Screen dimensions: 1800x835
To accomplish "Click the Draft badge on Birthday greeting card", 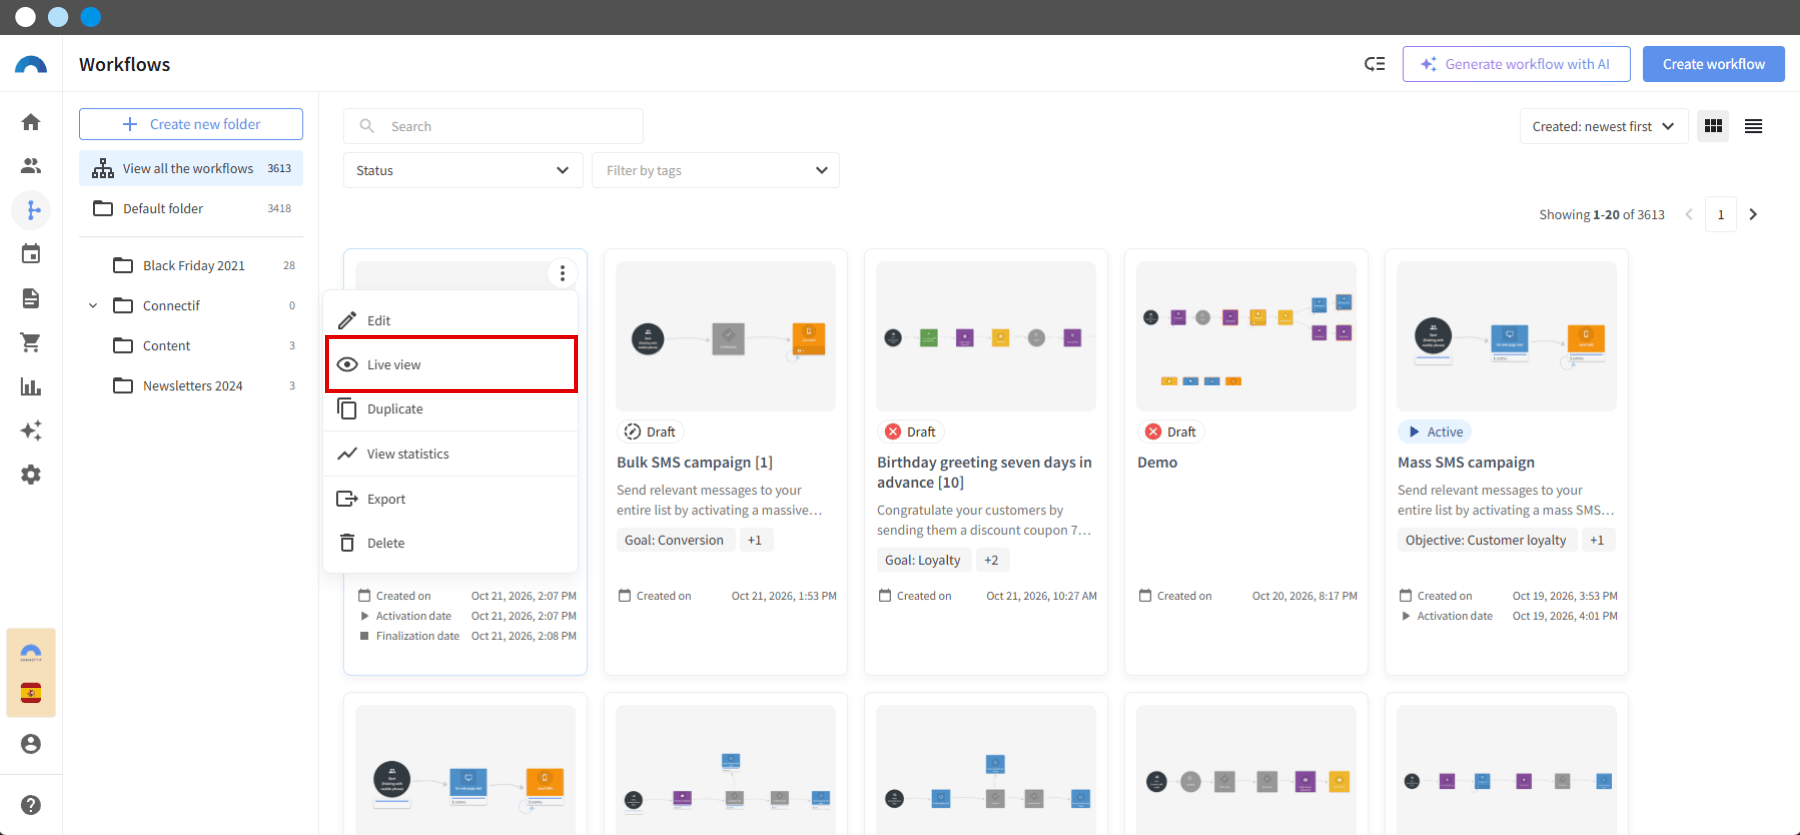I will point(910,432).
